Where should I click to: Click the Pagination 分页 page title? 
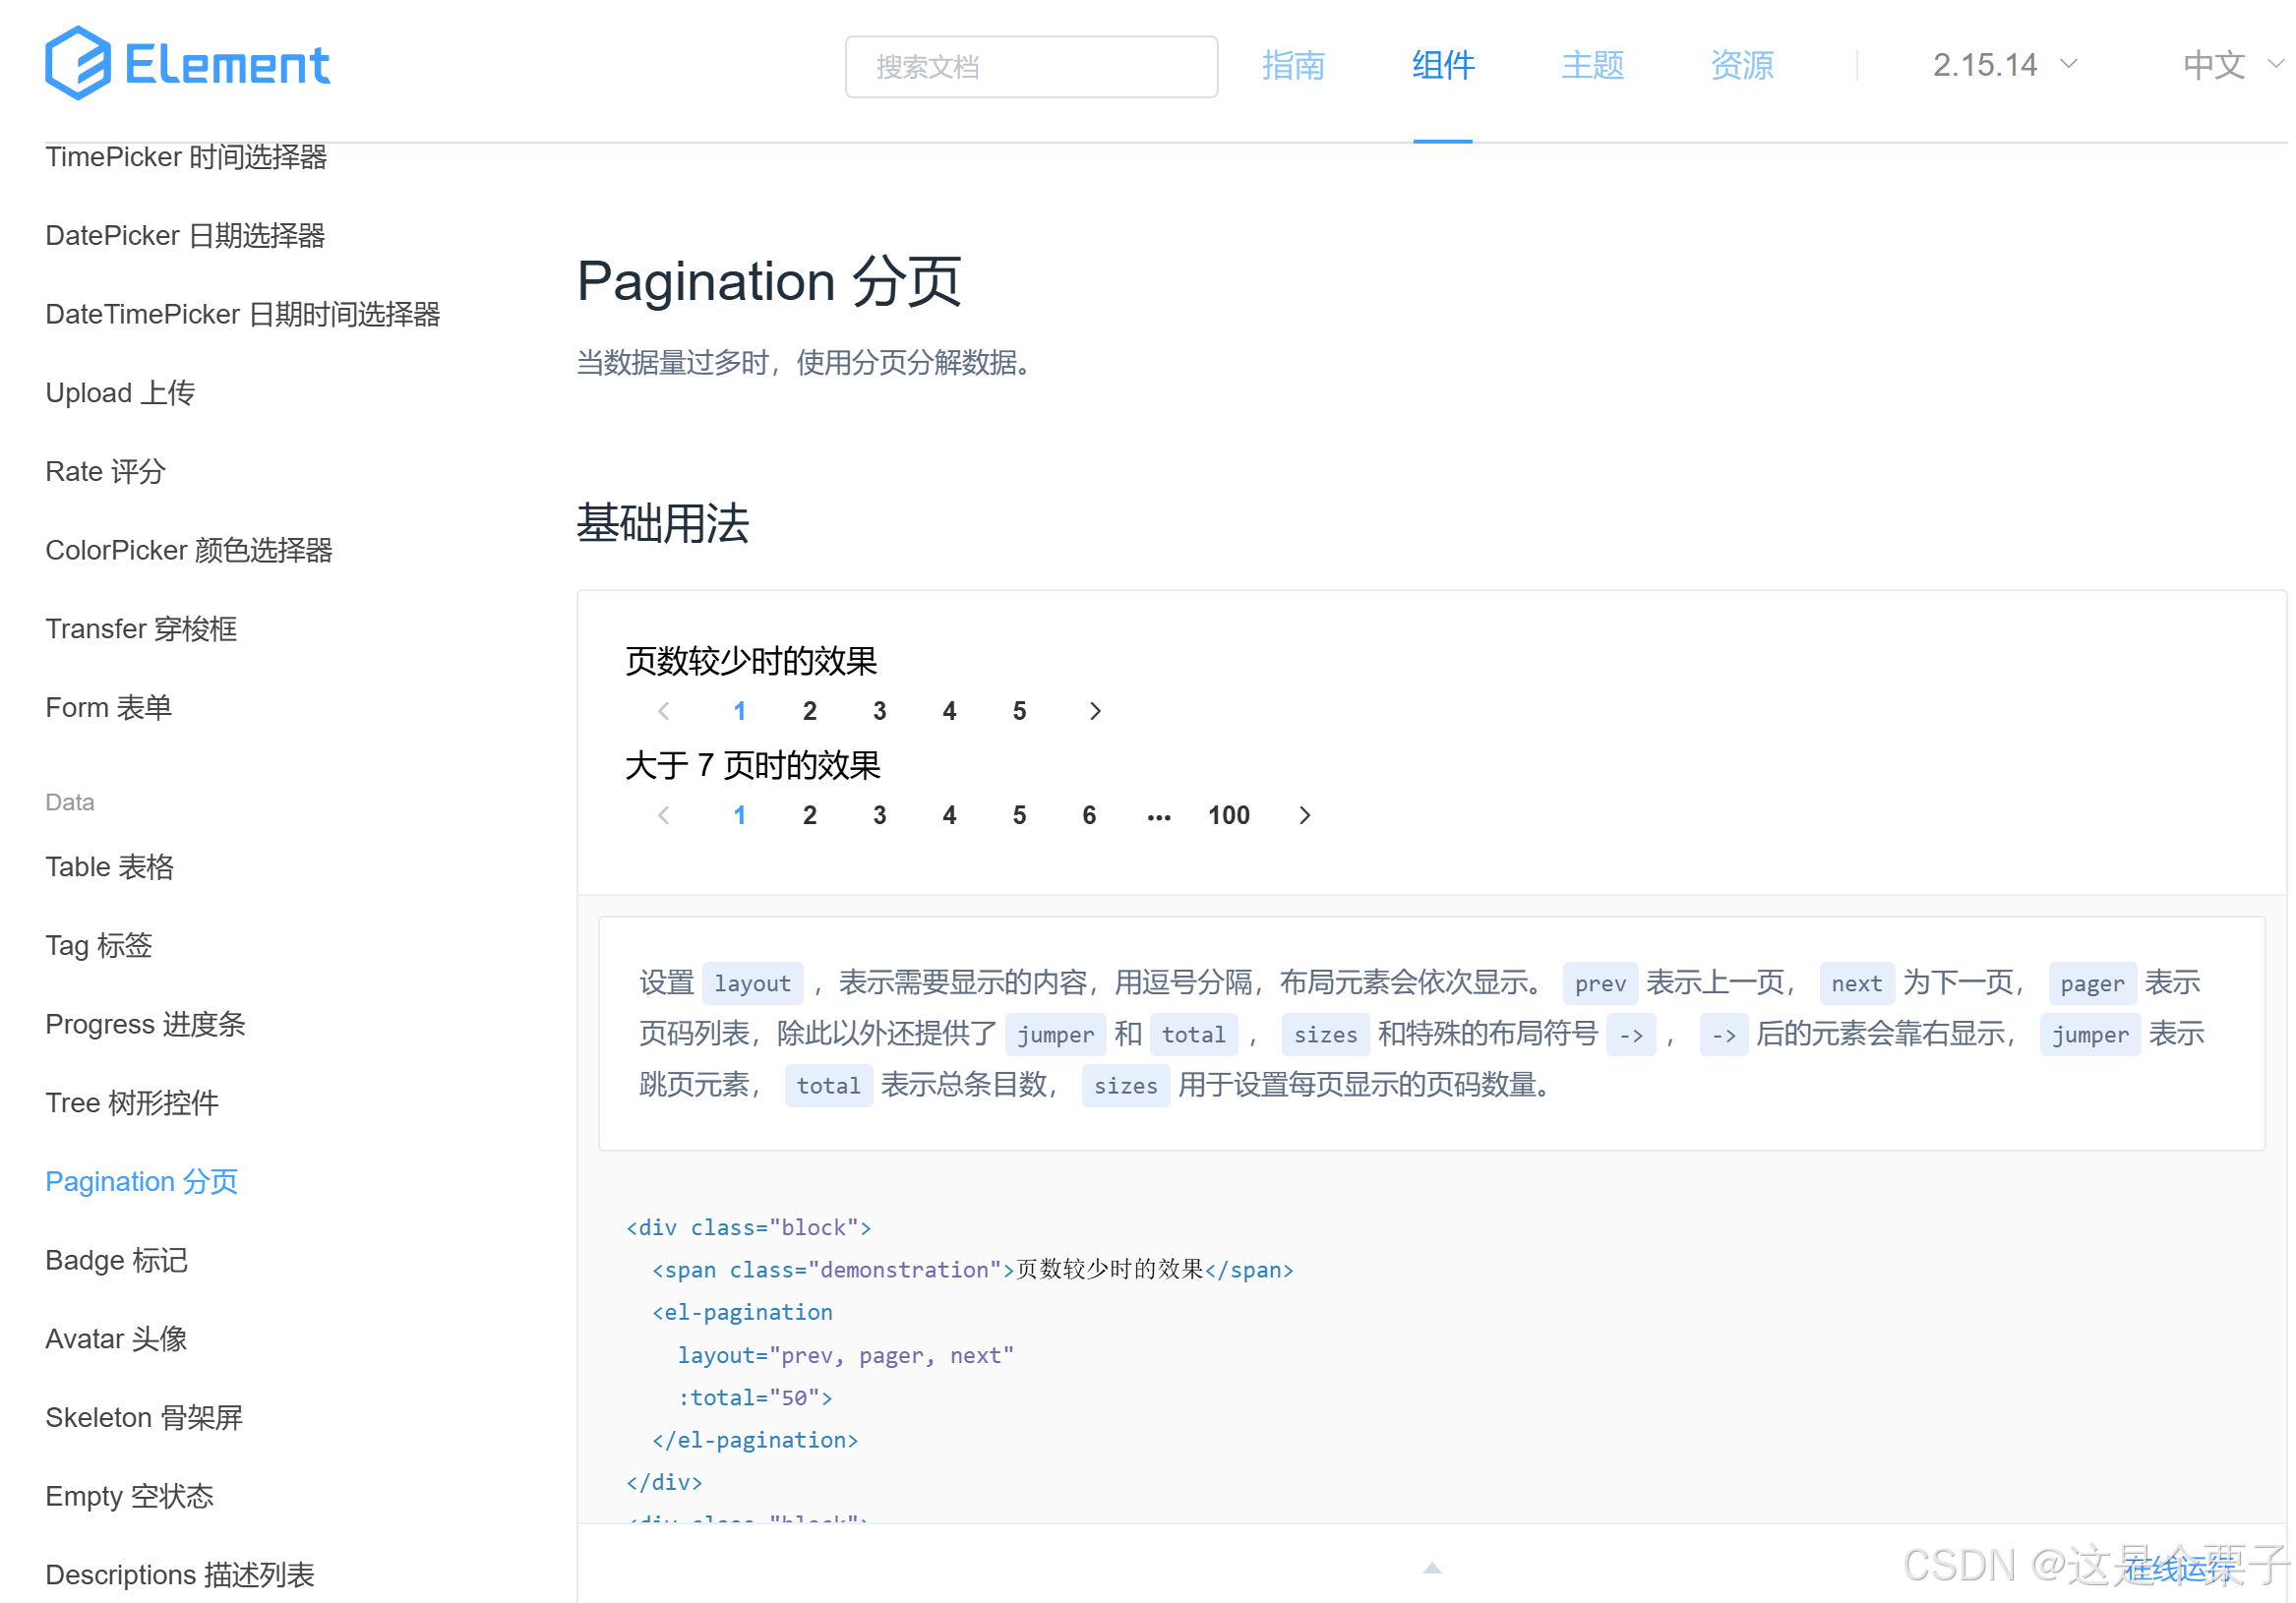[x=769, y=281]
